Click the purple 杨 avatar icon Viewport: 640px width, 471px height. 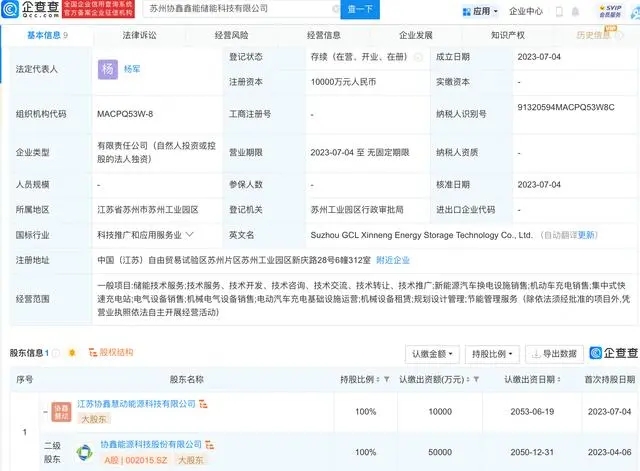108,69
